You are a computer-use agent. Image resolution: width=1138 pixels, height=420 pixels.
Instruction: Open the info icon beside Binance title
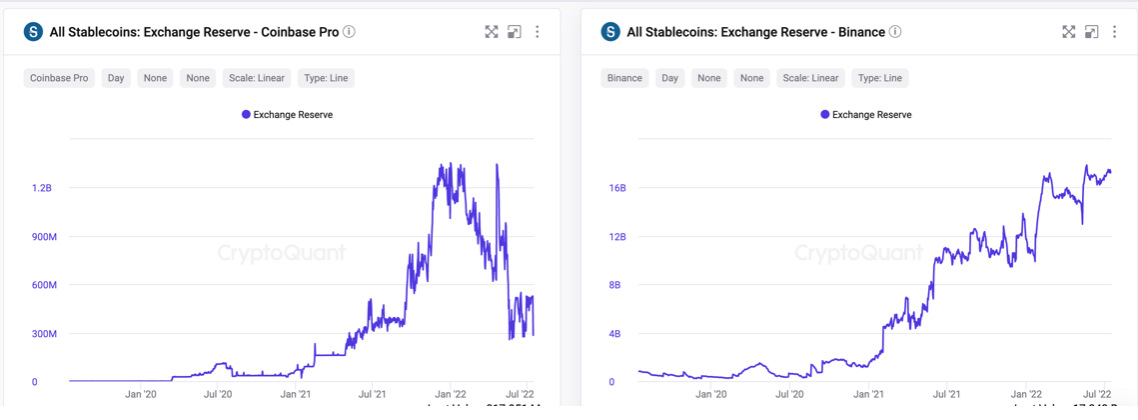point(895,31)
